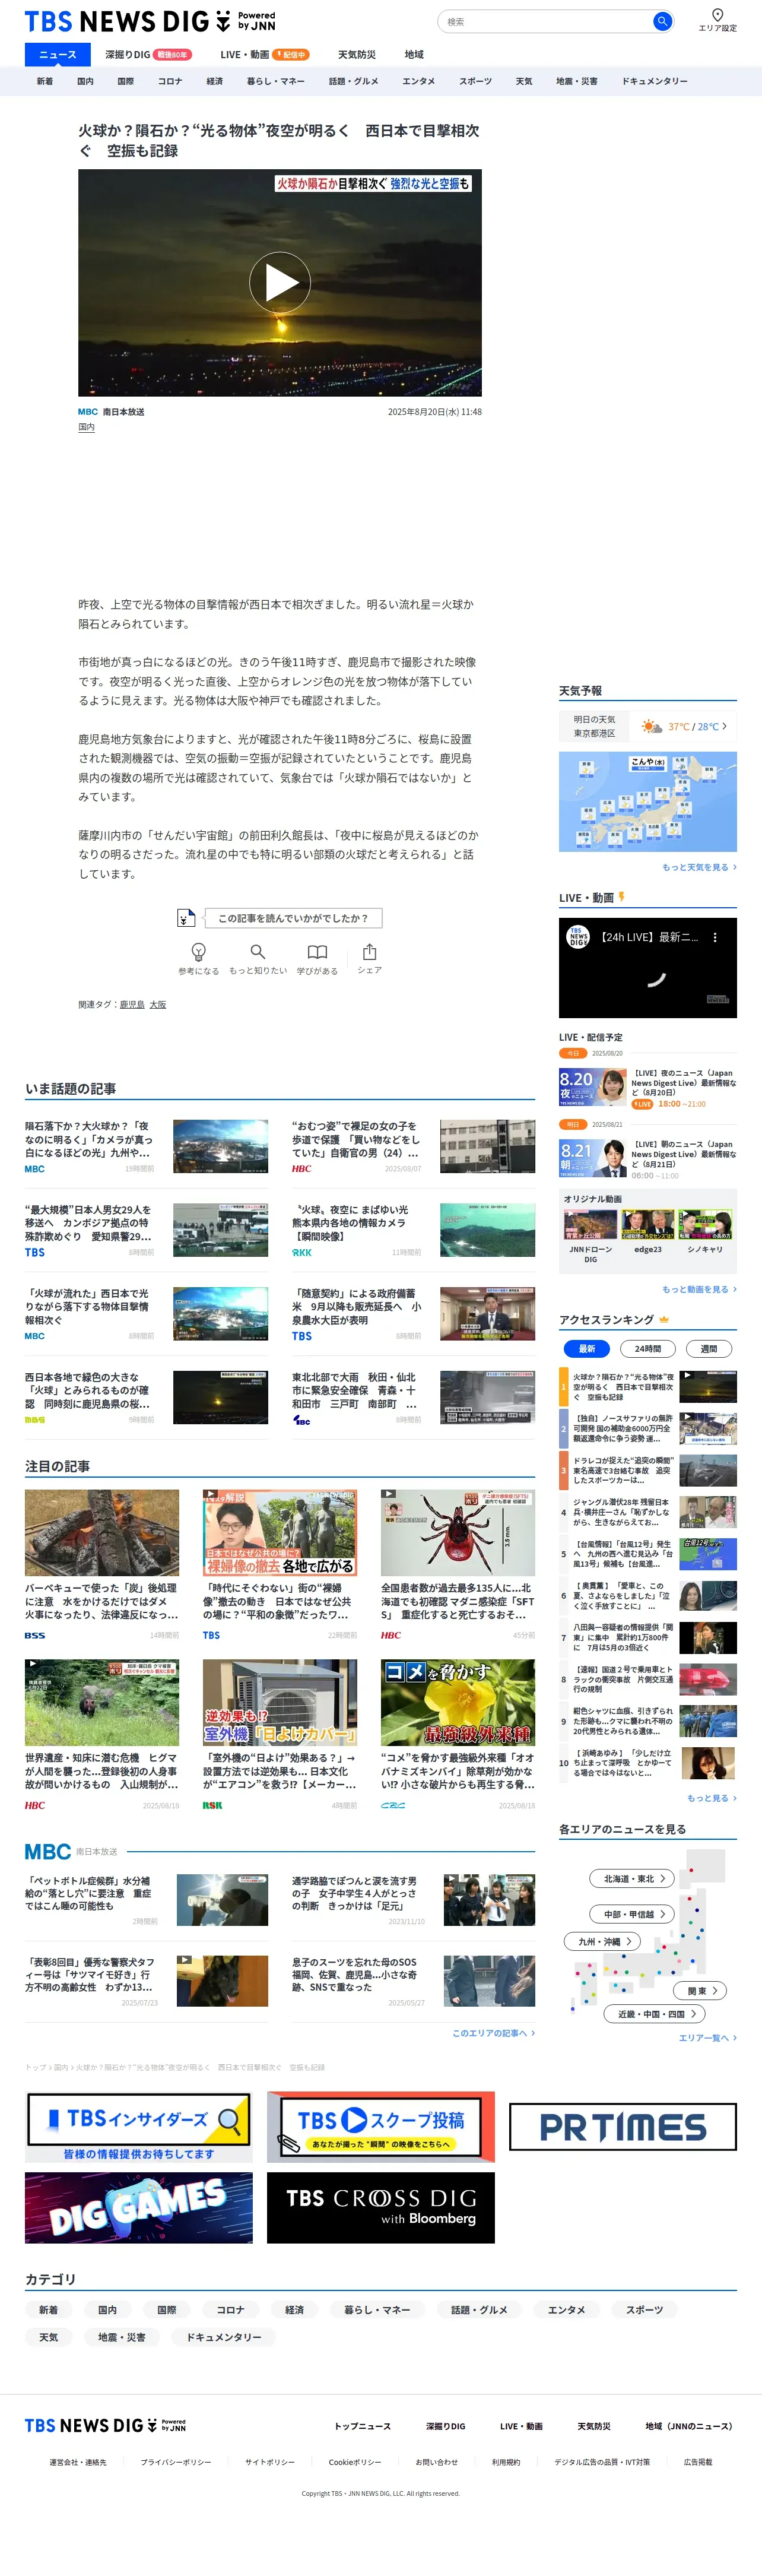Open the バーベキューで使った「炭」 article thumbnail

102,1532
